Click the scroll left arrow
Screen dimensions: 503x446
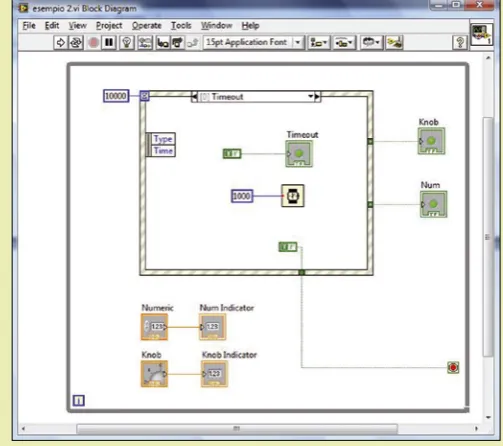pyautogui.click(x=23, y=428)
